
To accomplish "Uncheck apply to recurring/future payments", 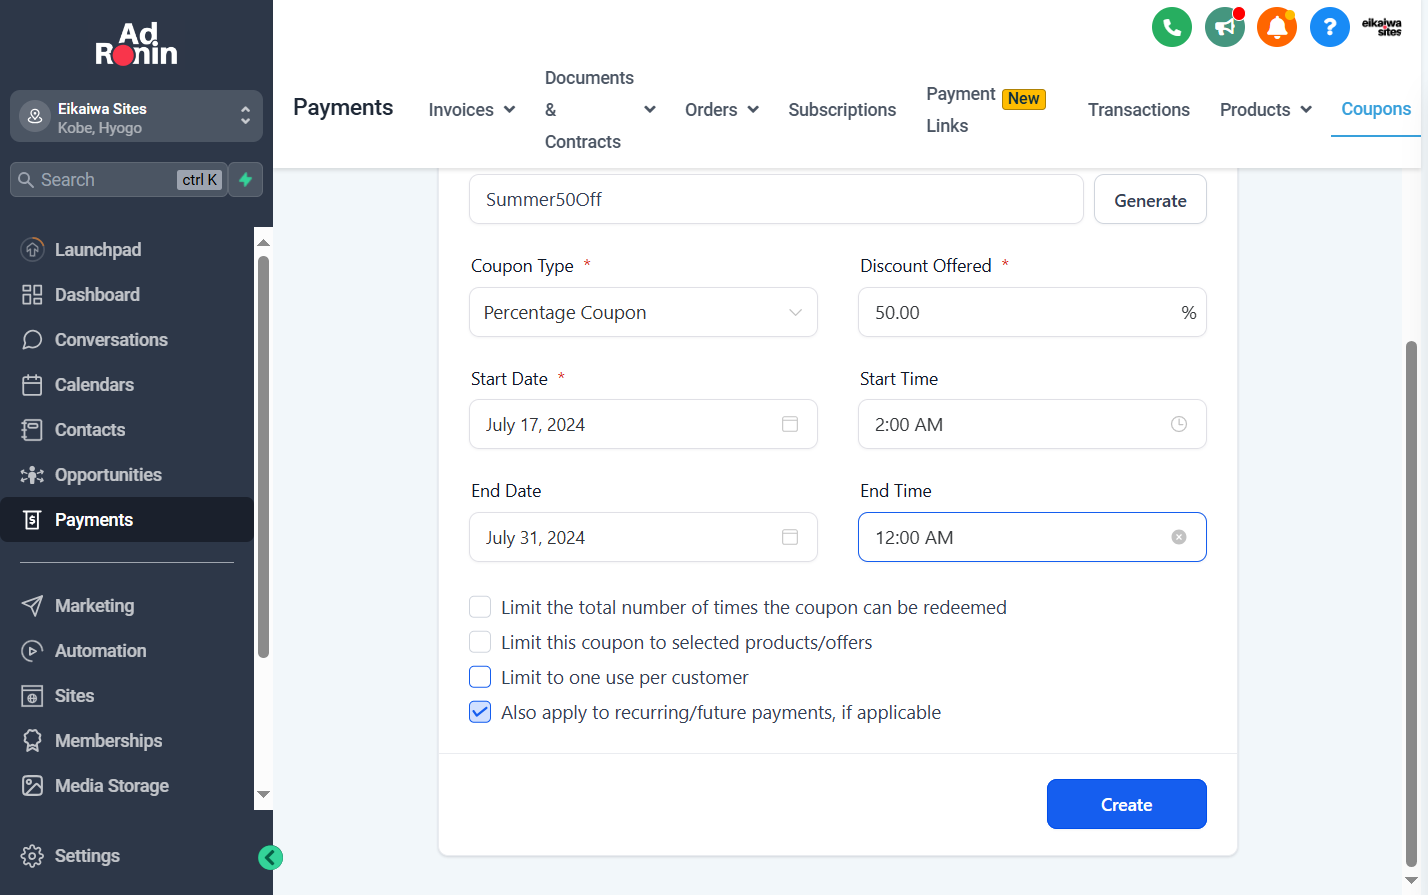I will pyautogui.click(x=480, y=712).
